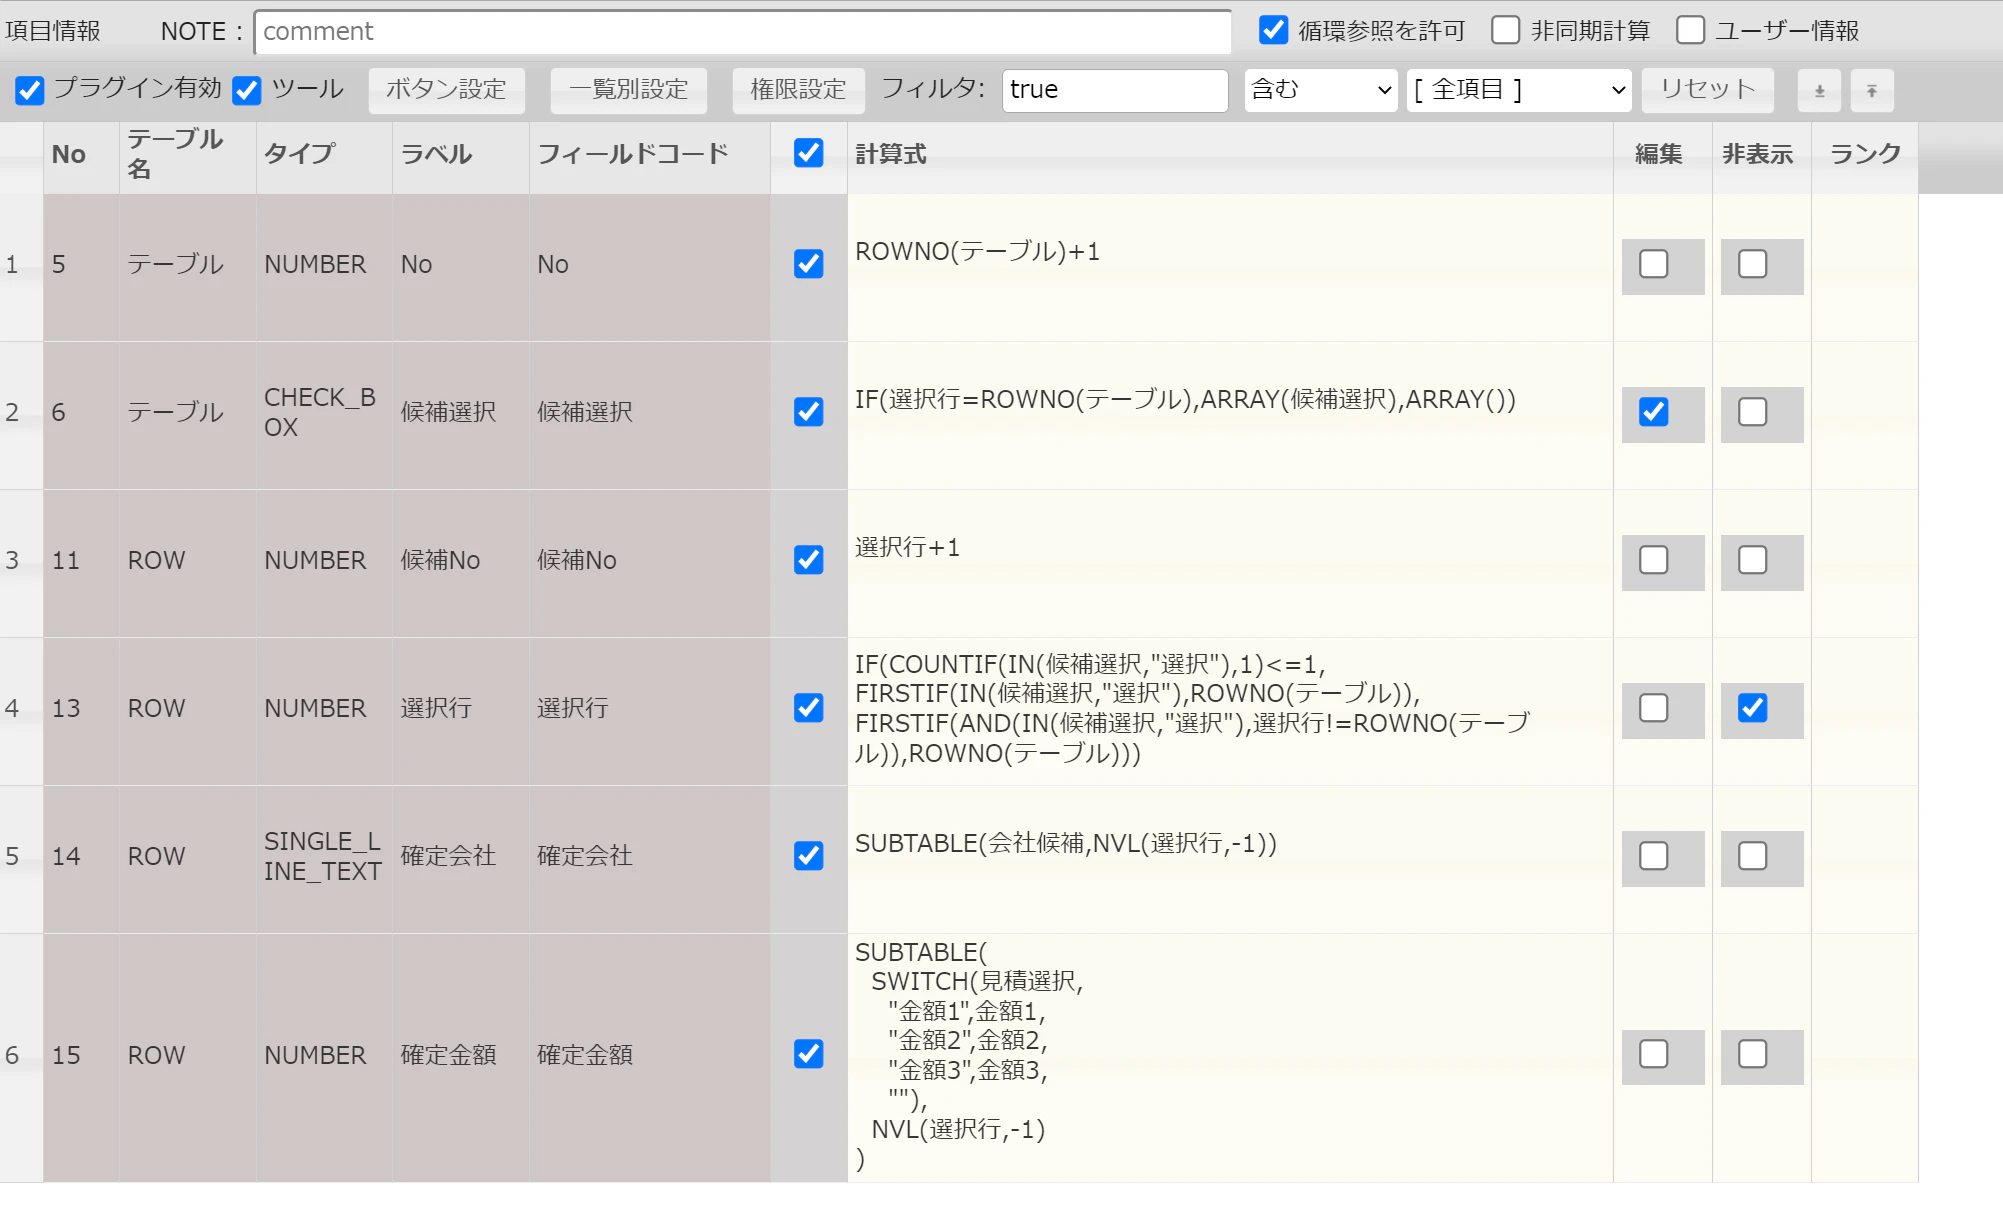
Task: Click the NOTE comment input field
Action: 743,32
